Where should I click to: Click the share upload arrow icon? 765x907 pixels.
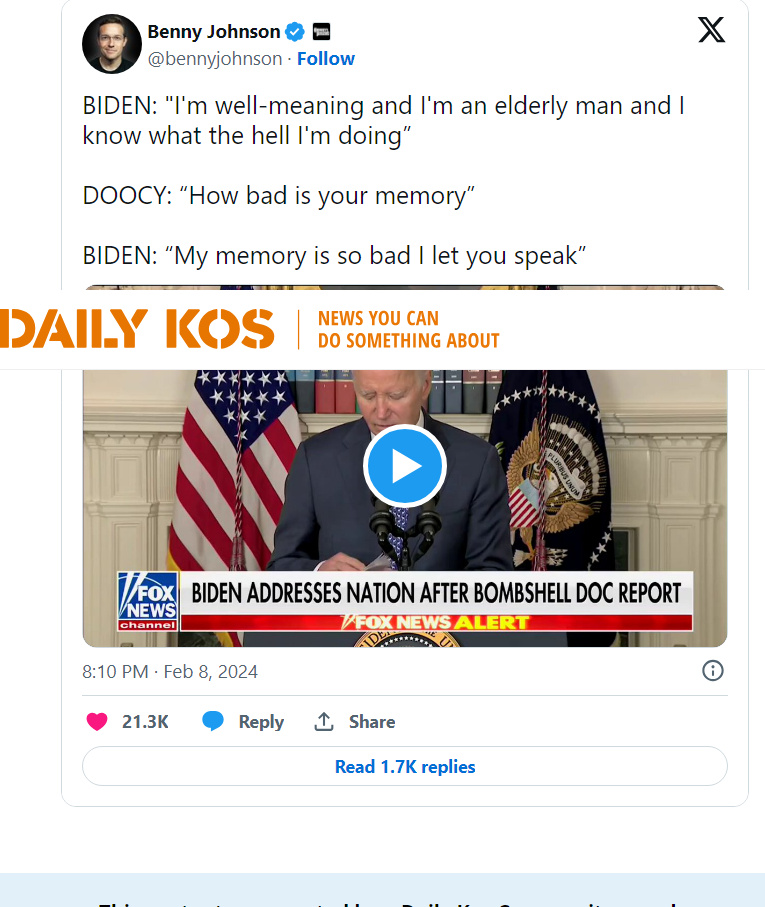point(324,721)
